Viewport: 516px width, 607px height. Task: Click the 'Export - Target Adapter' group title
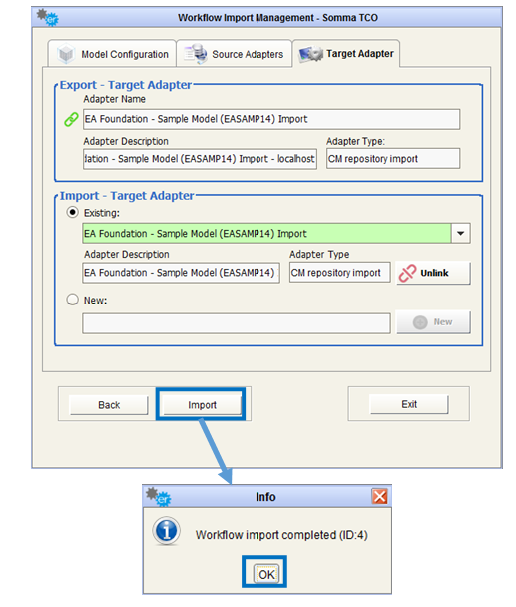[x=126, y=85]
